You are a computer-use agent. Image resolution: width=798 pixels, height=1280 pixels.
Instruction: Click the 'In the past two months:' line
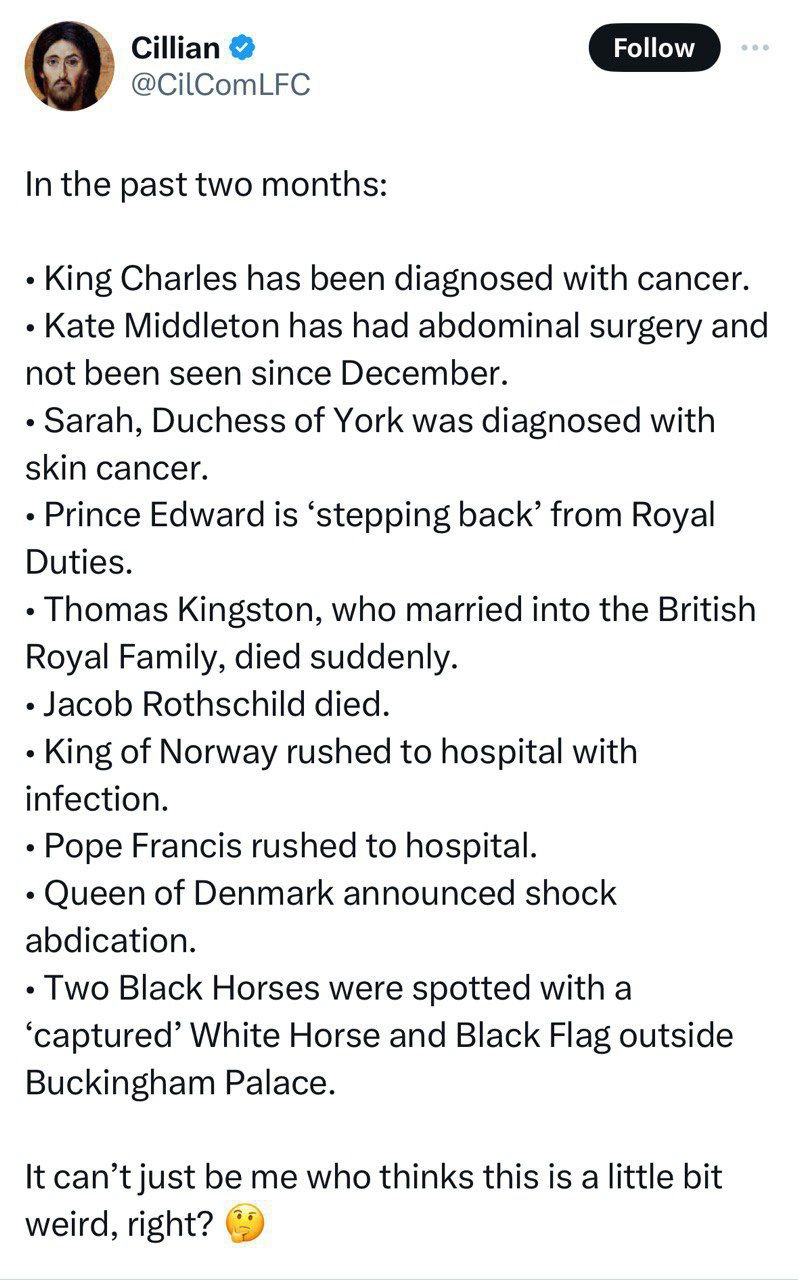tap(205, 186)
